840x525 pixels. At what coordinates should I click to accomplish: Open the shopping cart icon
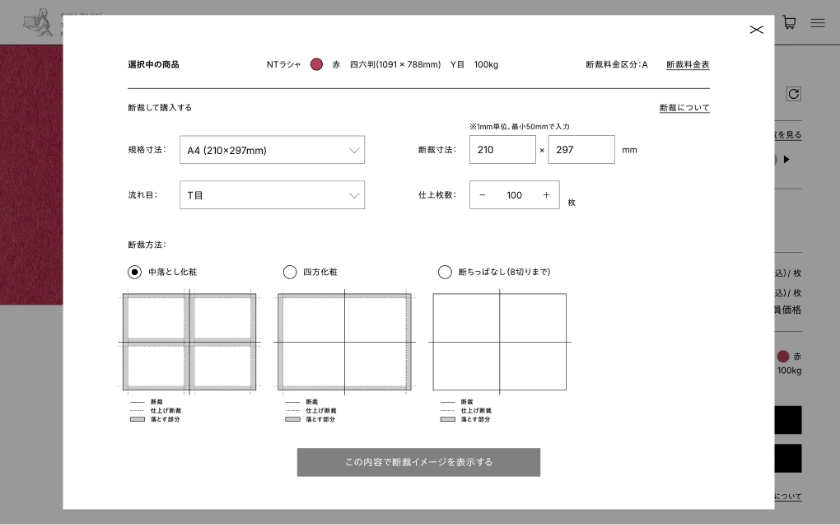tap(789, 22)
